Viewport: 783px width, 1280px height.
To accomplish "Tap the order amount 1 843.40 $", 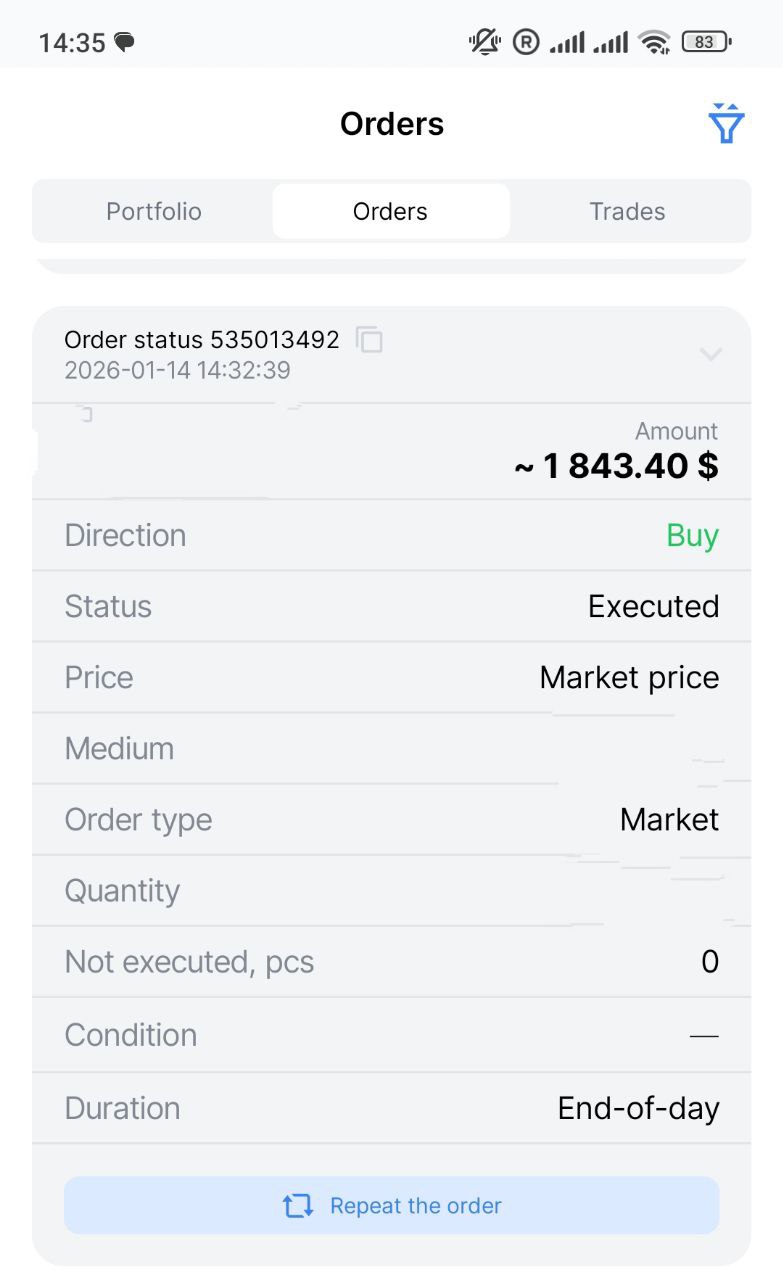I will [617, 466].
